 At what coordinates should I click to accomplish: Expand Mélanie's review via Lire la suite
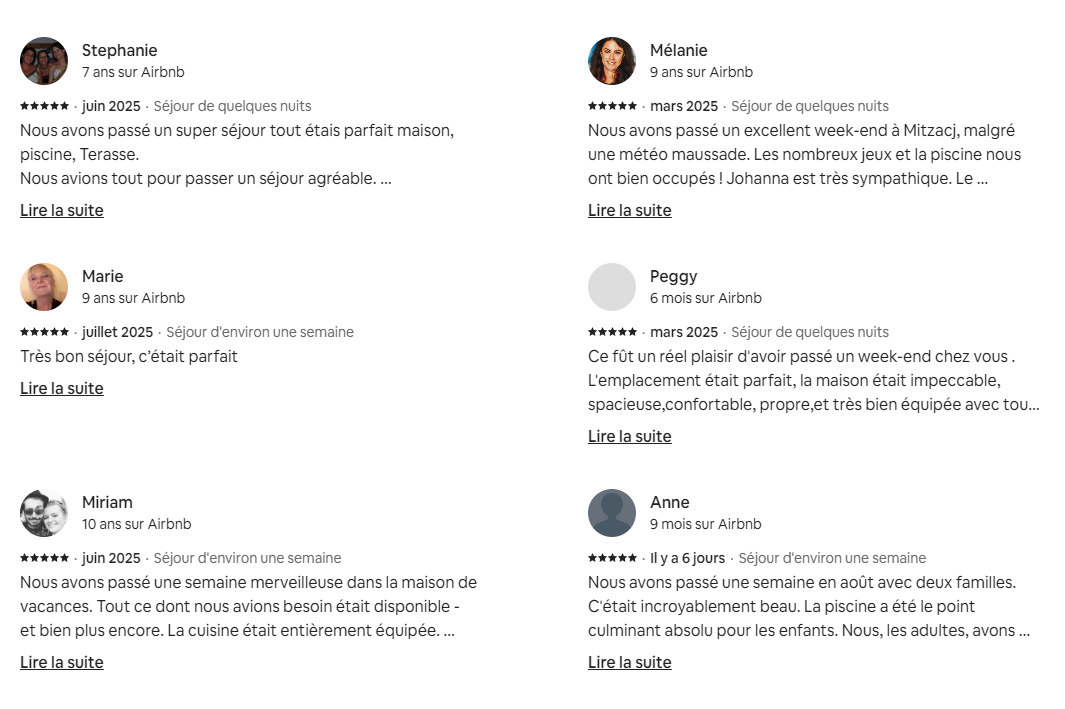(630, 210)
